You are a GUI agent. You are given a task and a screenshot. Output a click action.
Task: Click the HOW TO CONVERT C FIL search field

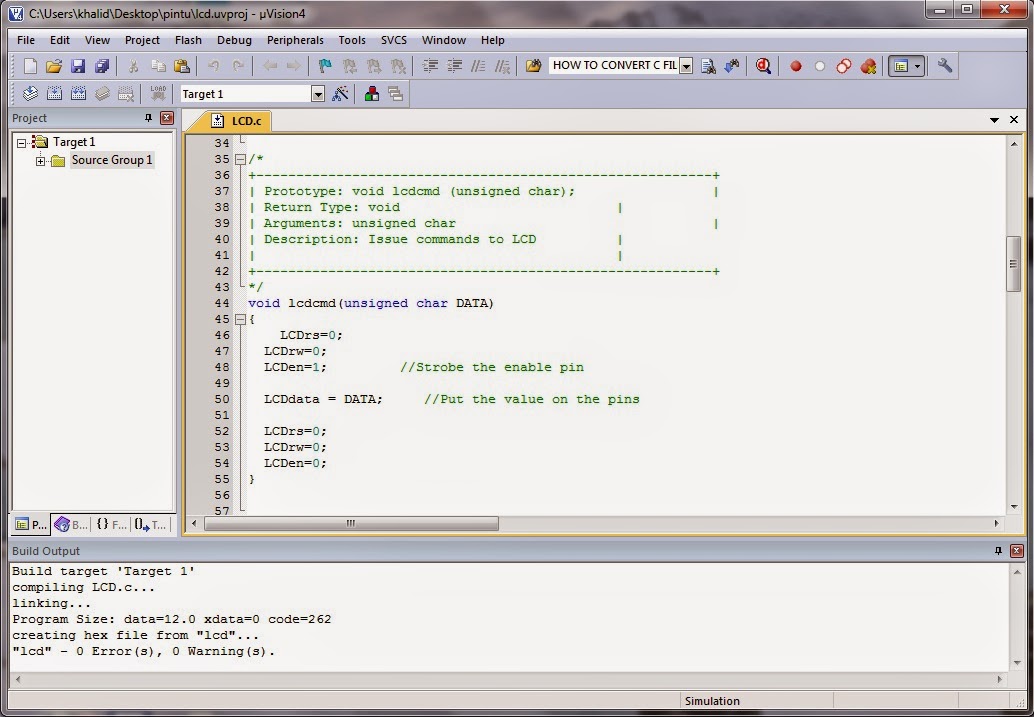coord(615,66)
